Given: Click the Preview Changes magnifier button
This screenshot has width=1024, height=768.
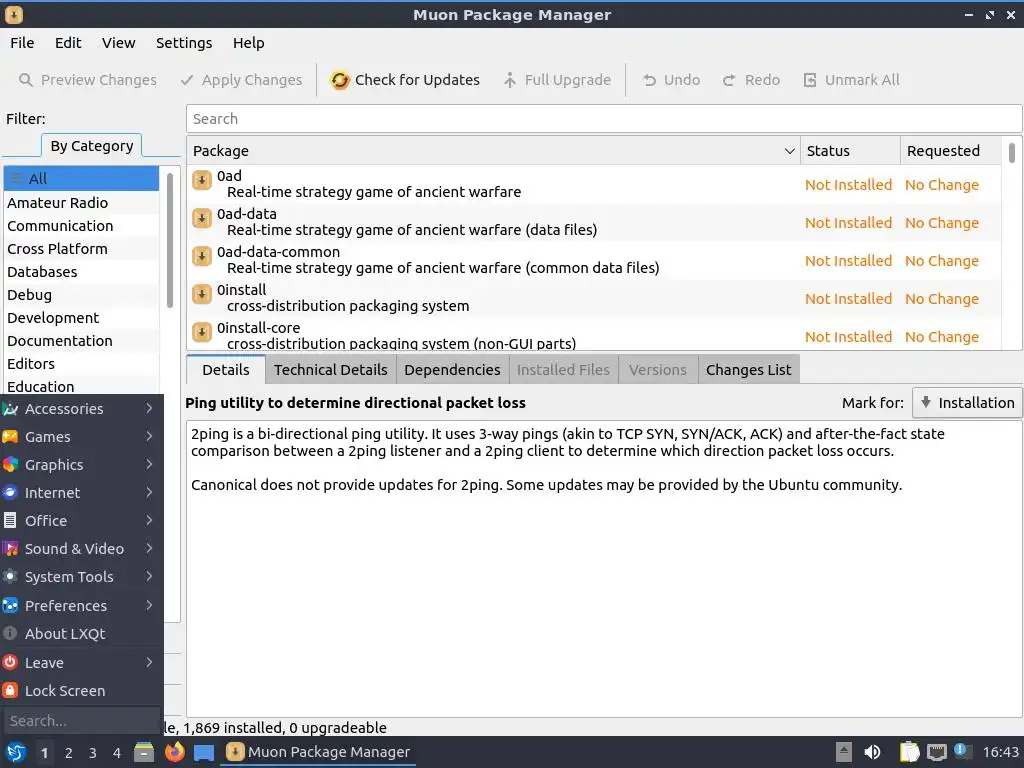Looking at the screenshot, I should tap(88, 80).
